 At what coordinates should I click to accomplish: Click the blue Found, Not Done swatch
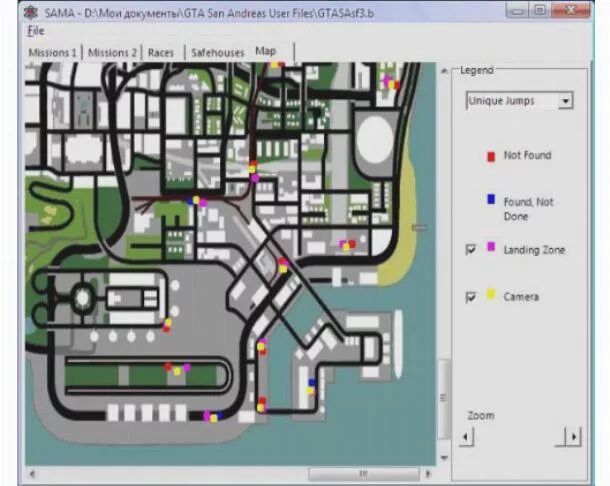pyautogui.click(x=491, y=199)
